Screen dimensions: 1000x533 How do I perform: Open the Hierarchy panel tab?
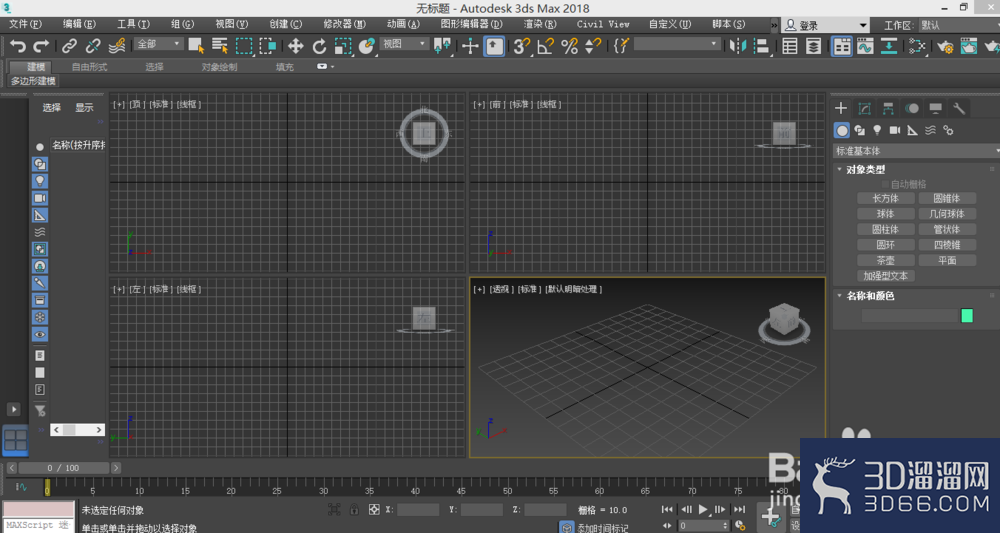coord(888,108)
